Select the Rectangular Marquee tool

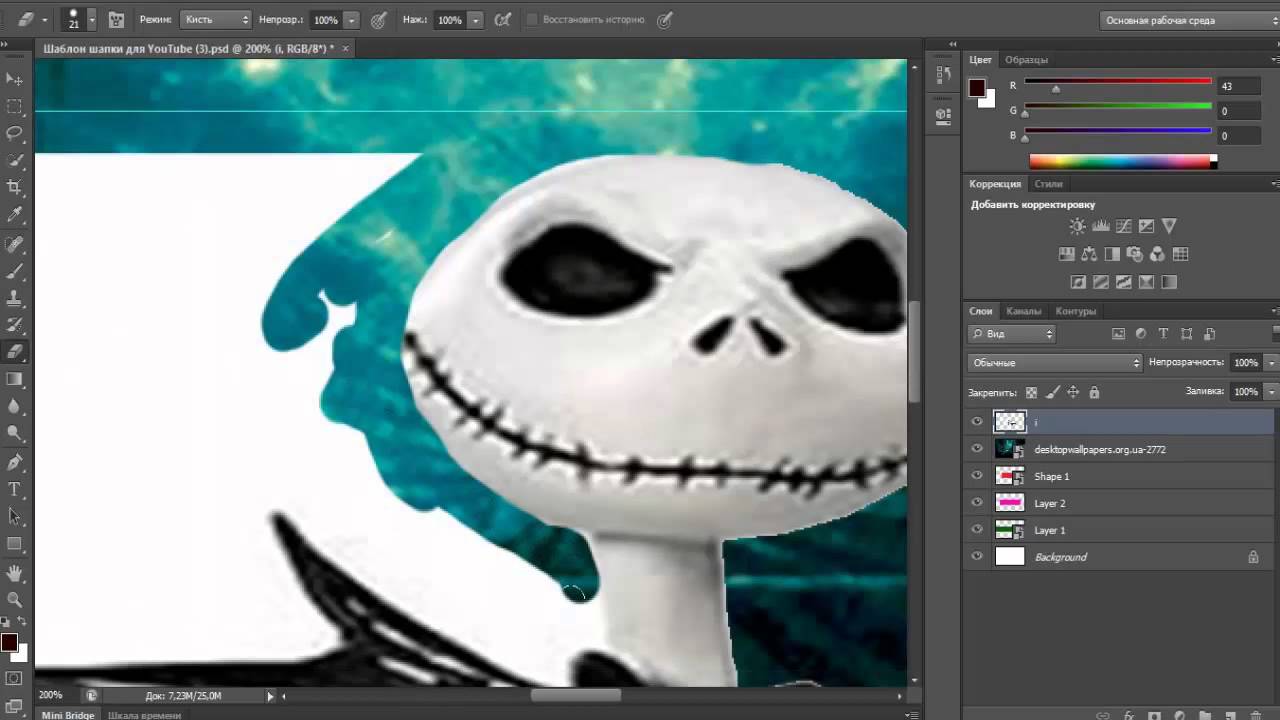coord(14,106)
